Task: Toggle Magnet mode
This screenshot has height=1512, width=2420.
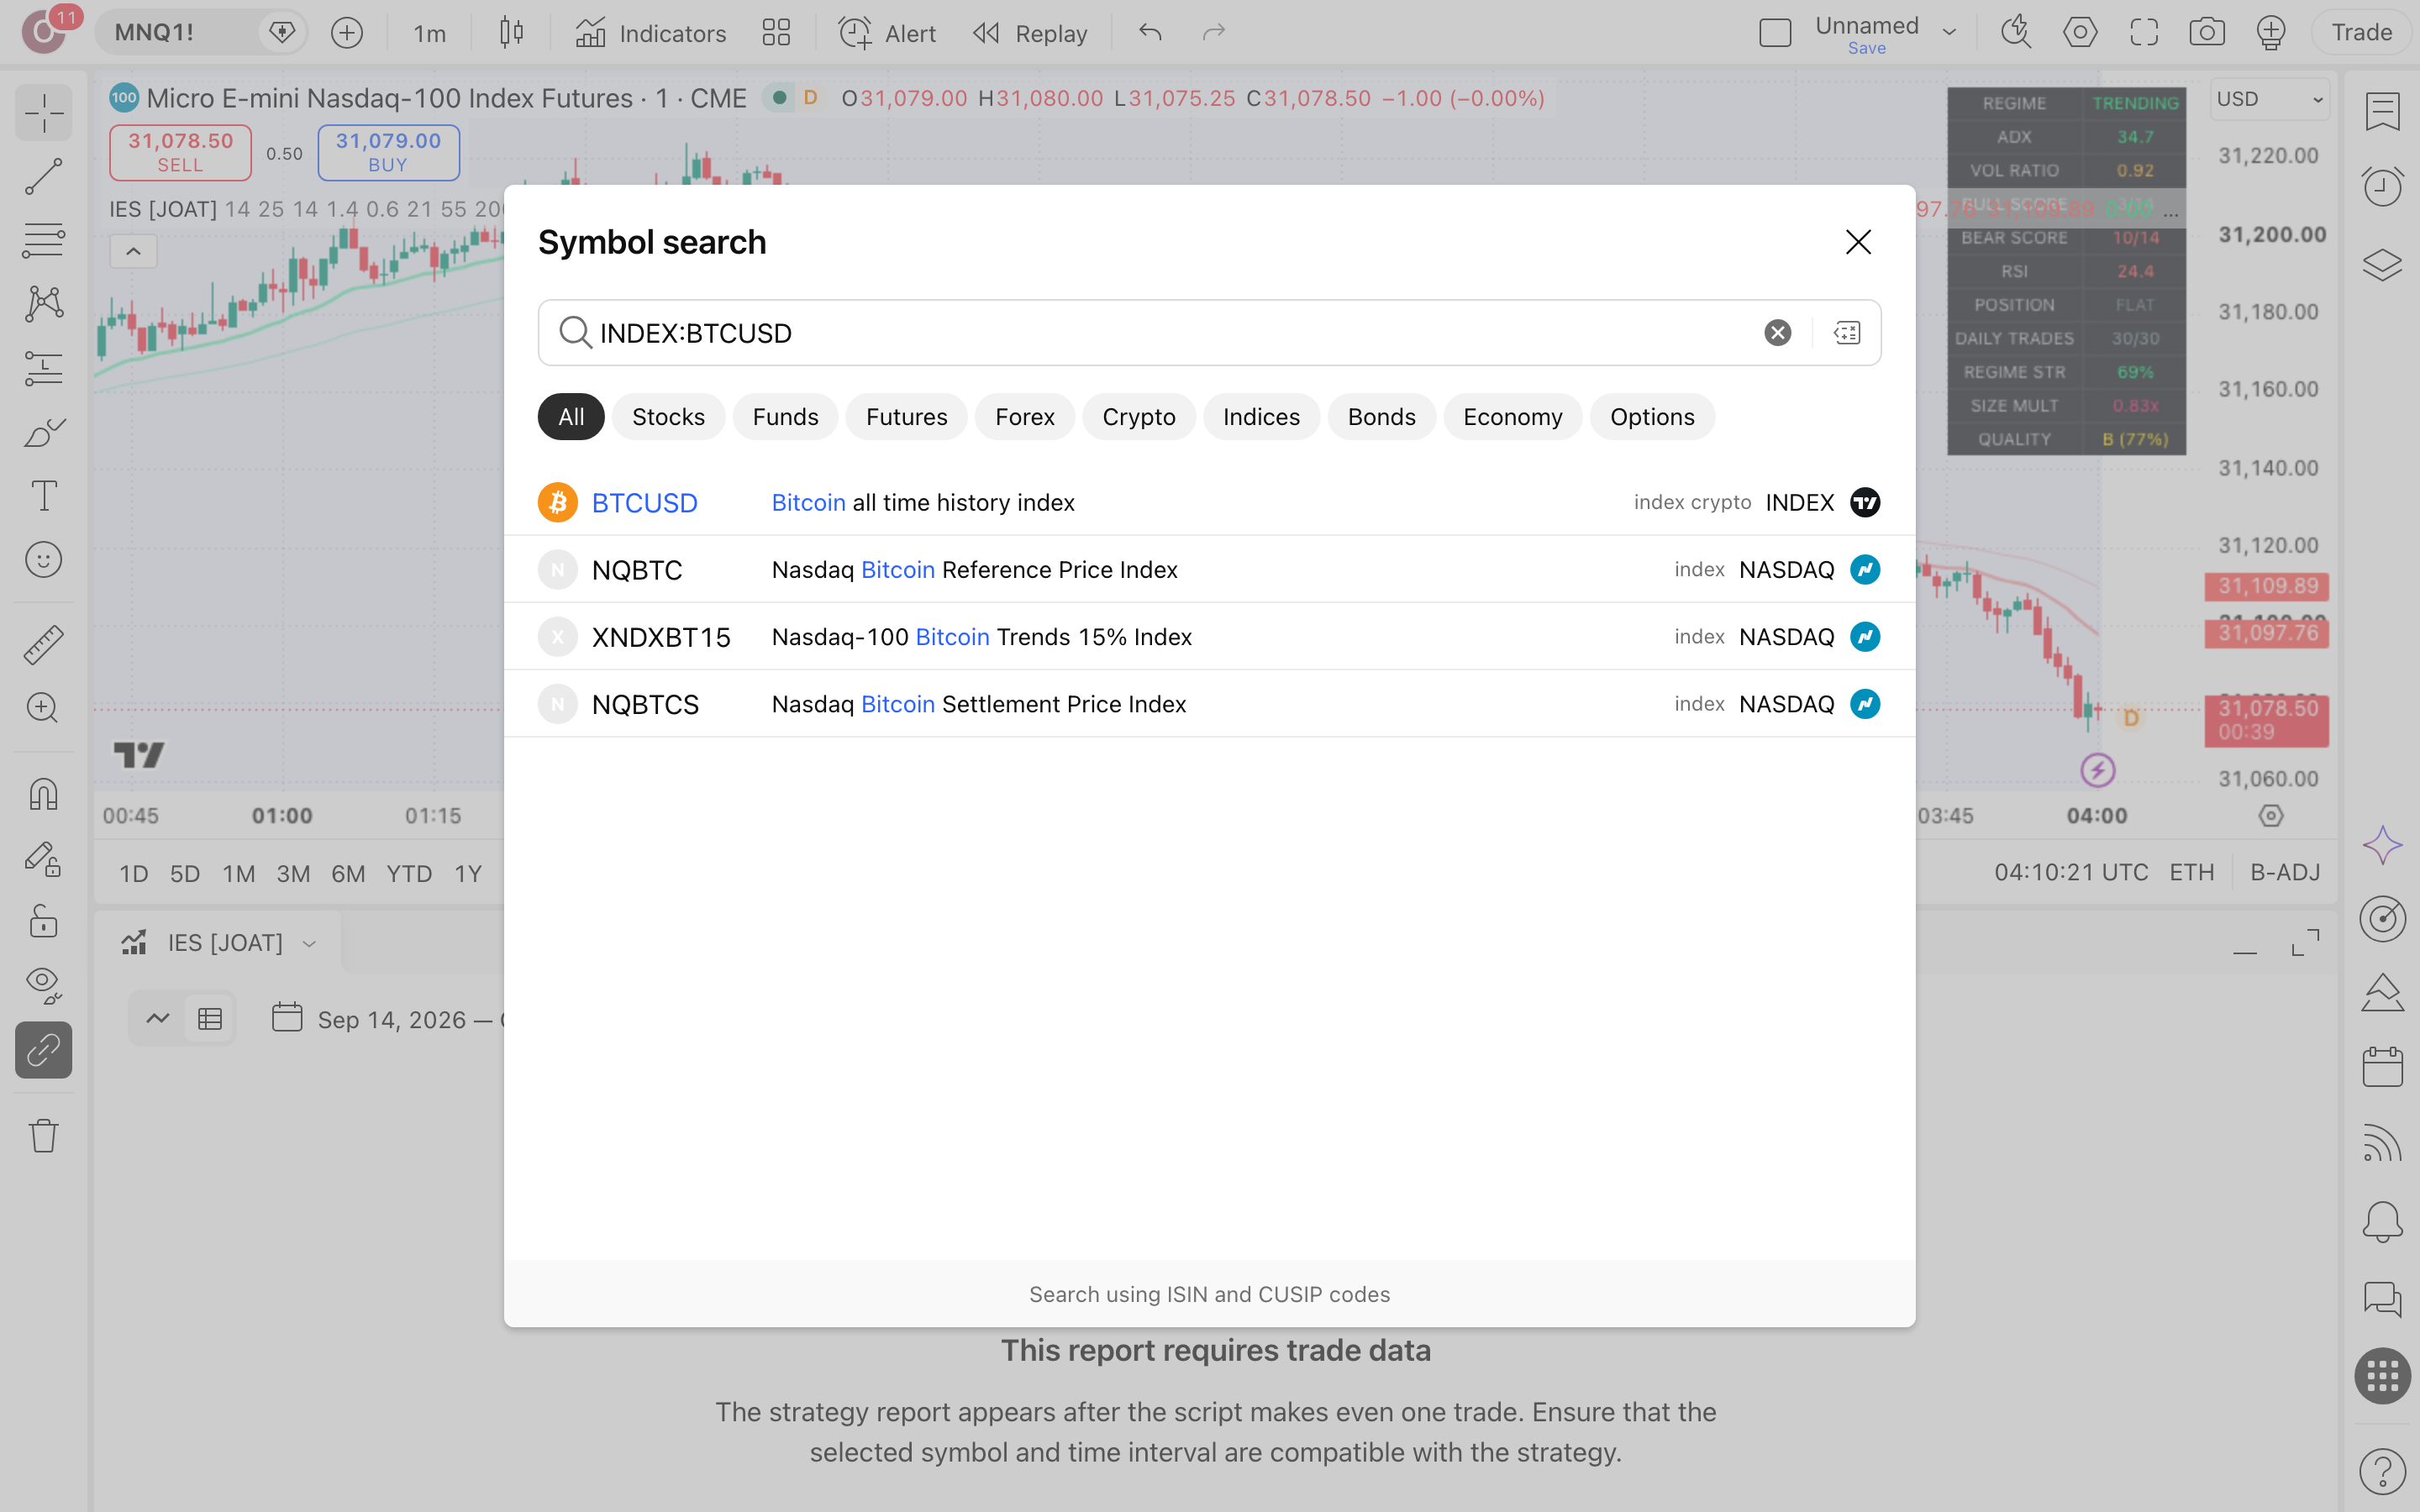Action: [x=43, y=793]
